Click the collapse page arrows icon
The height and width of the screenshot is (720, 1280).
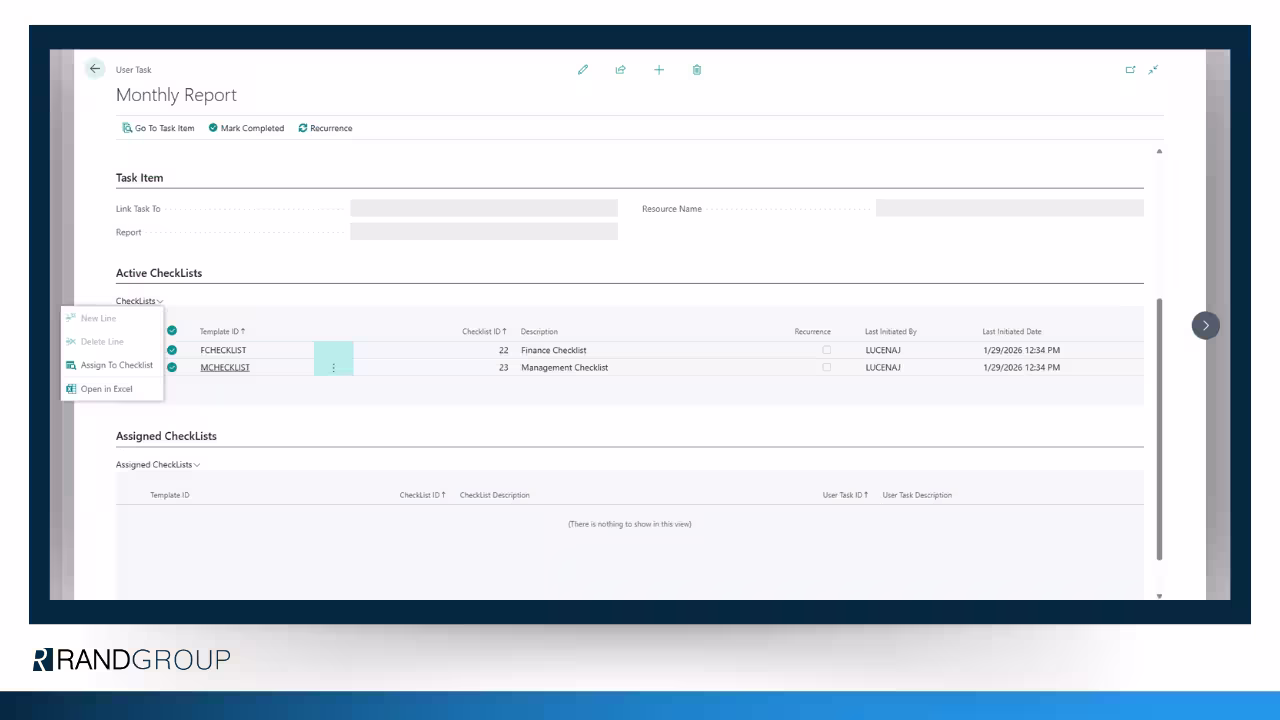pyautogui.click(x=1153, y=70)
